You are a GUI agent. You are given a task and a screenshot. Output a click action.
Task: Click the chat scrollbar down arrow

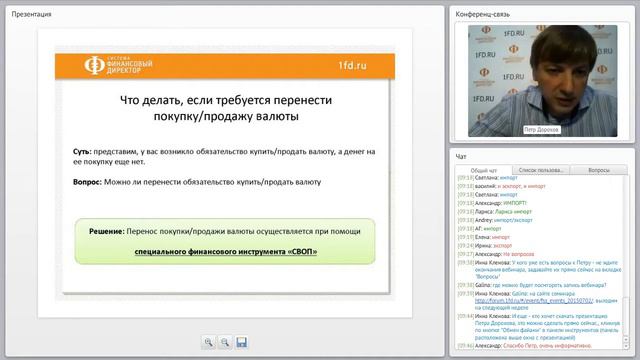click(626, 346)
